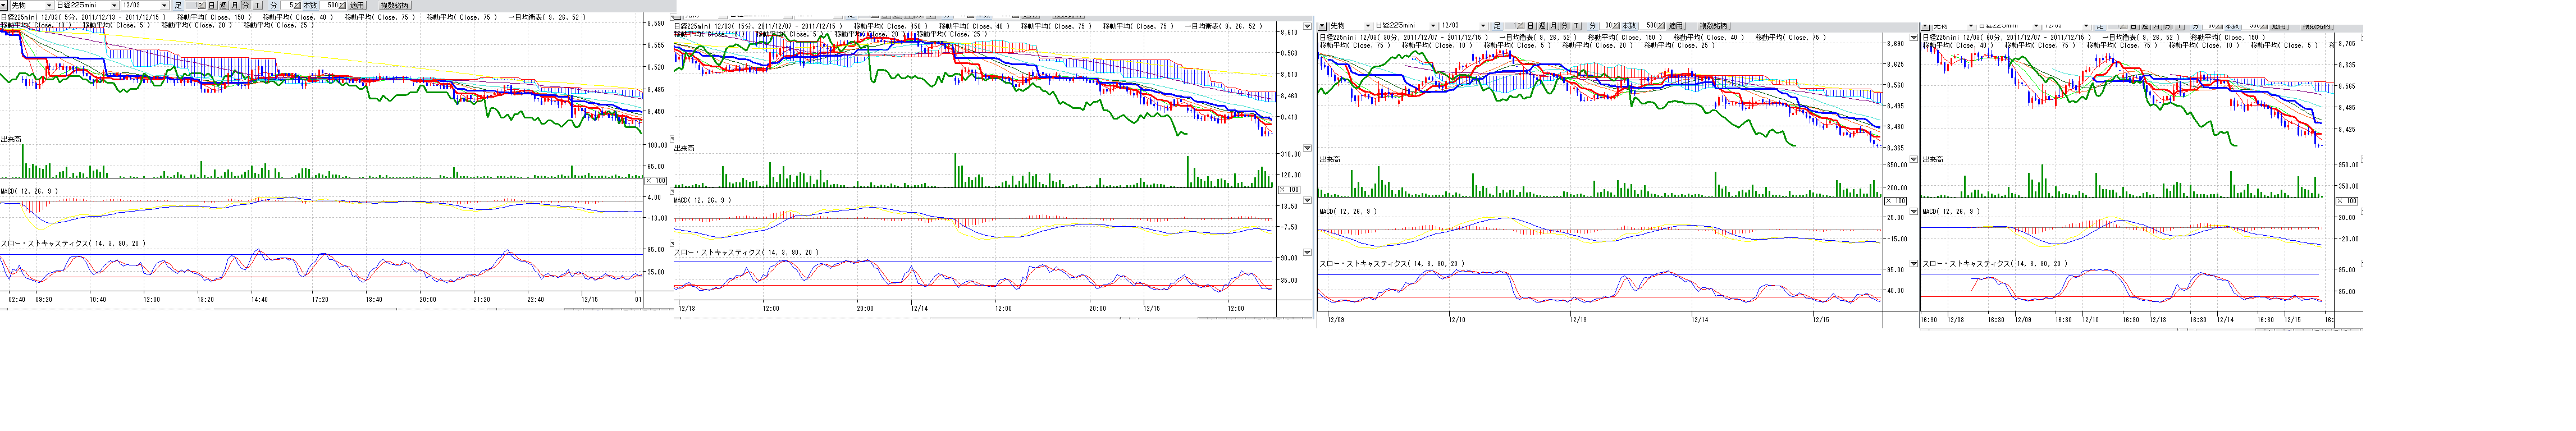2576x431 pixels.
Task: Click the minute interval field showing 30
Action: tap(1609, 26)
